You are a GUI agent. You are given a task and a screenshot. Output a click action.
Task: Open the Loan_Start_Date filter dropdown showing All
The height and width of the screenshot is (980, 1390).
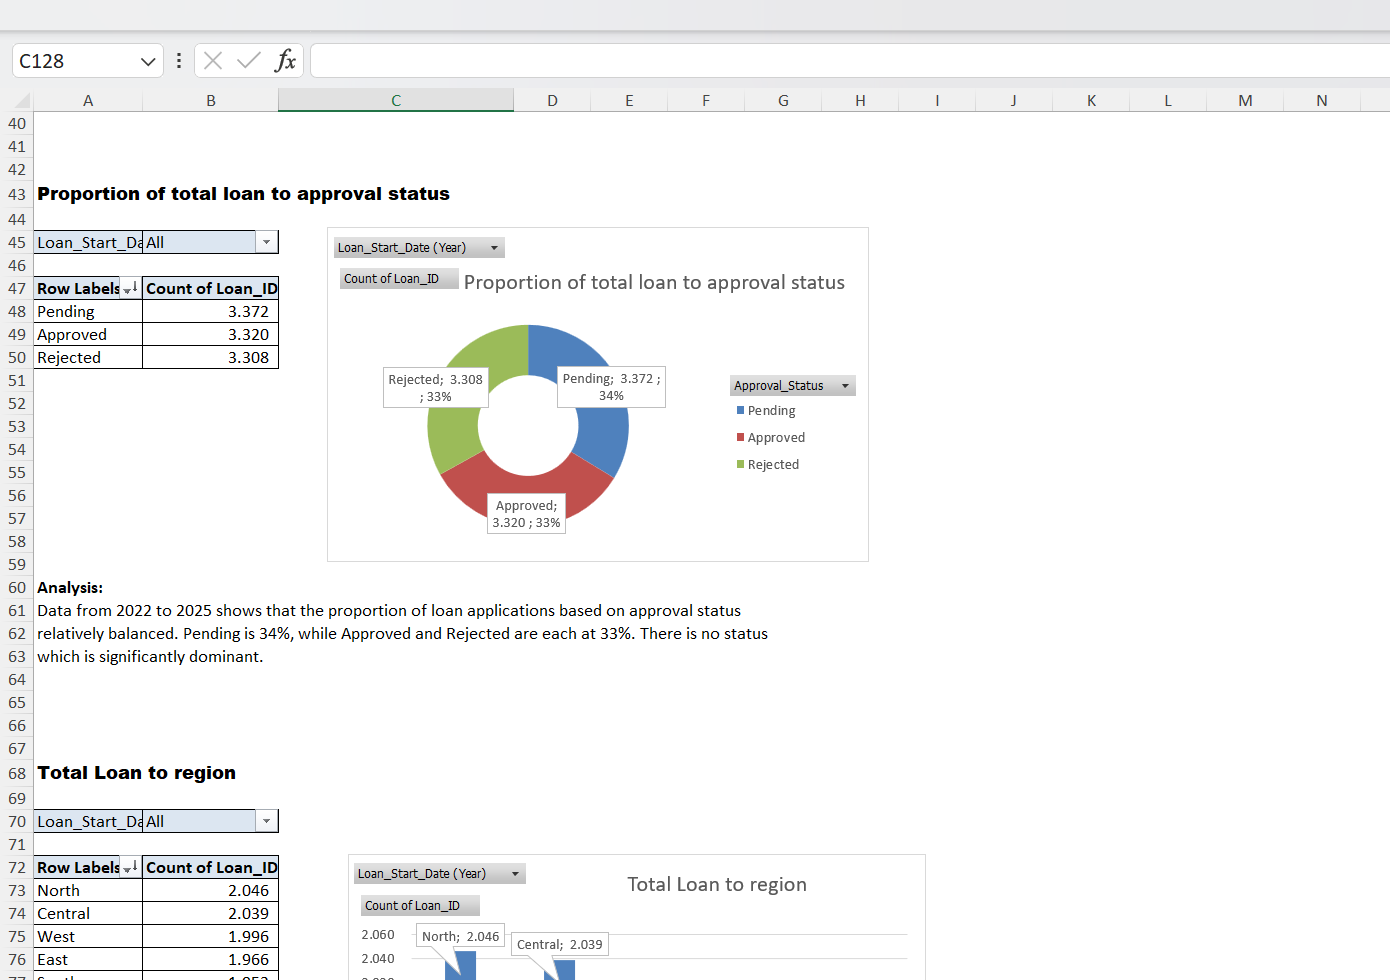coord(266,242)
